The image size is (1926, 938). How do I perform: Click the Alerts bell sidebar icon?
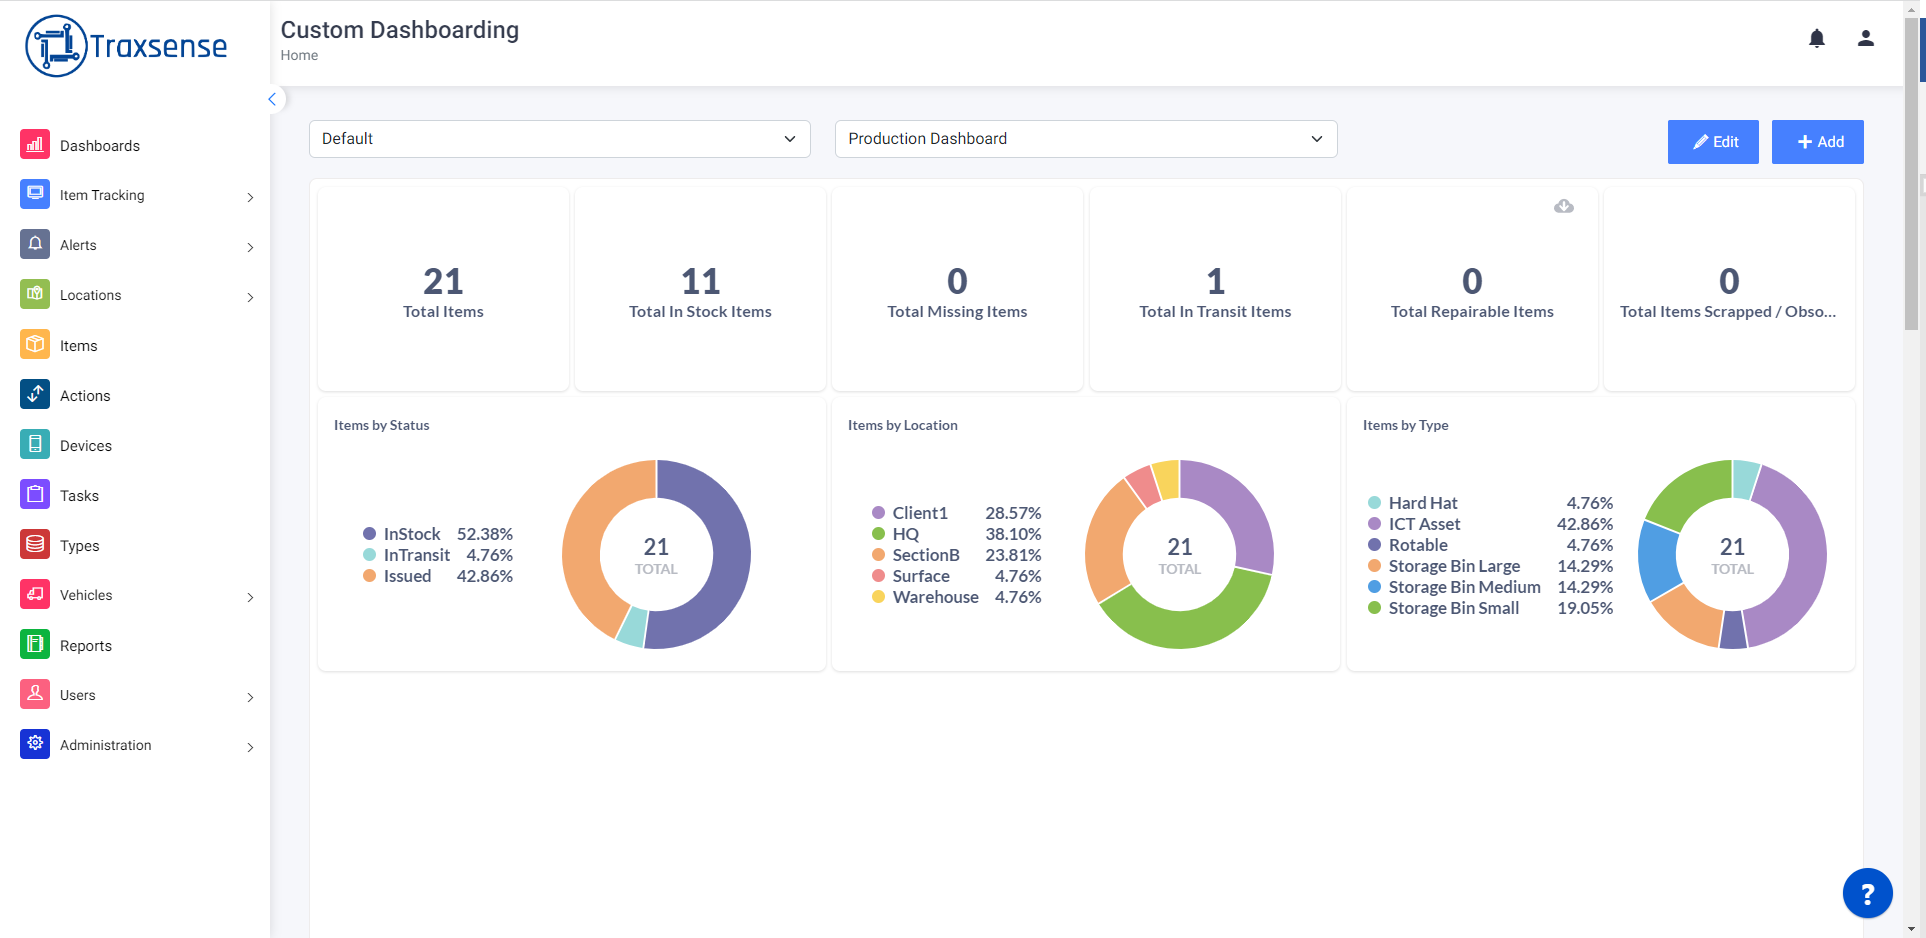[x=35, y=245]
